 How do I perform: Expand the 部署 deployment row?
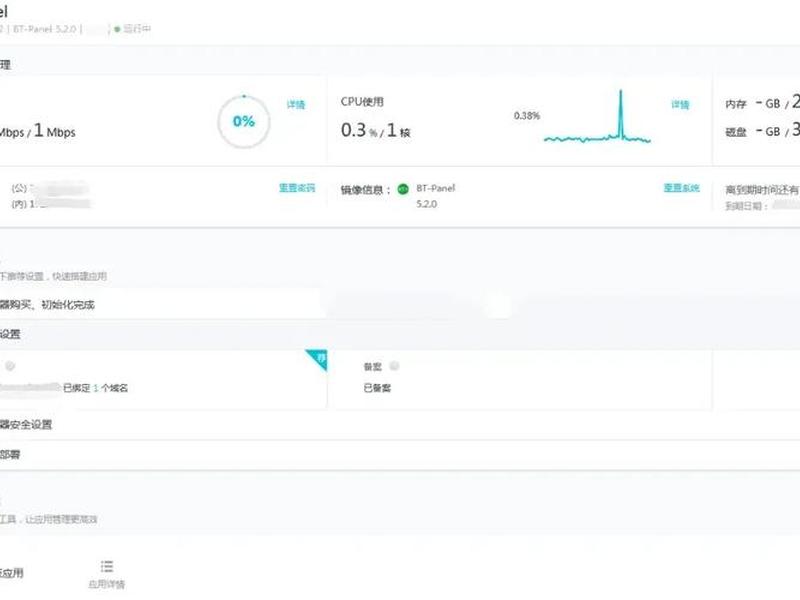tap(400, 455)
